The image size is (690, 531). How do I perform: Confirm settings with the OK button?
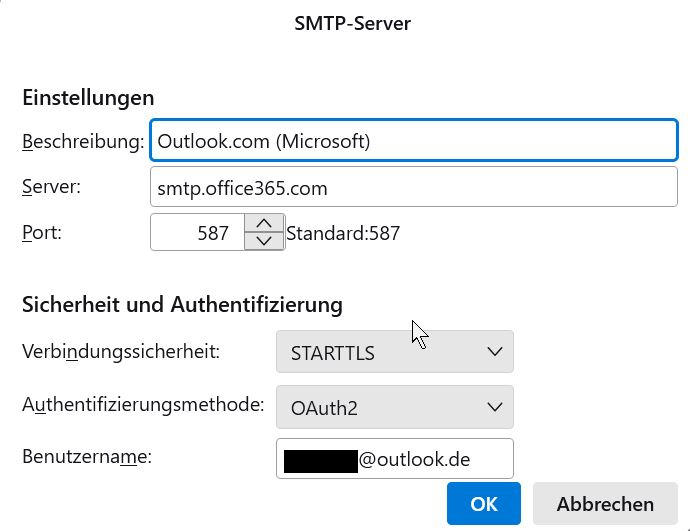tap(484, 504)
